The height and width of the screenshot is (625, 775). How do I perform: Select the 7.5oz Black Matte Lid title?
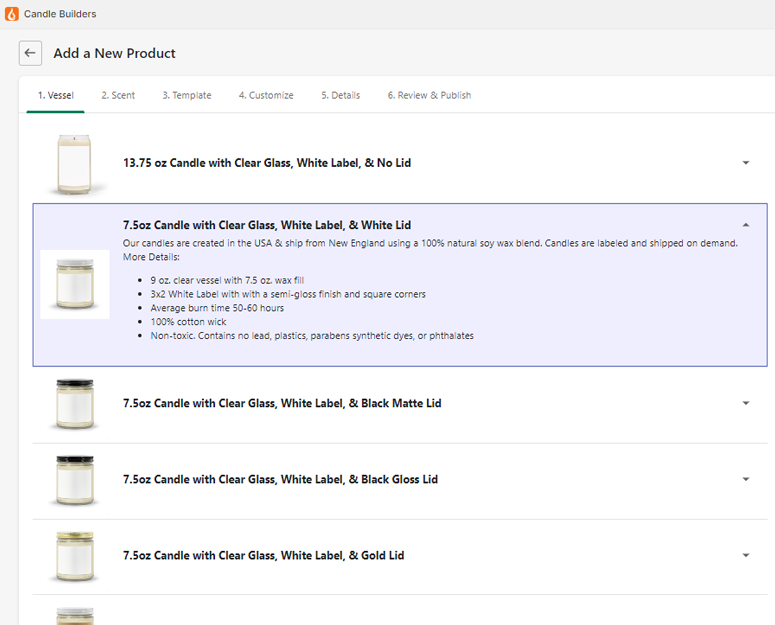(x=282, y=403)
